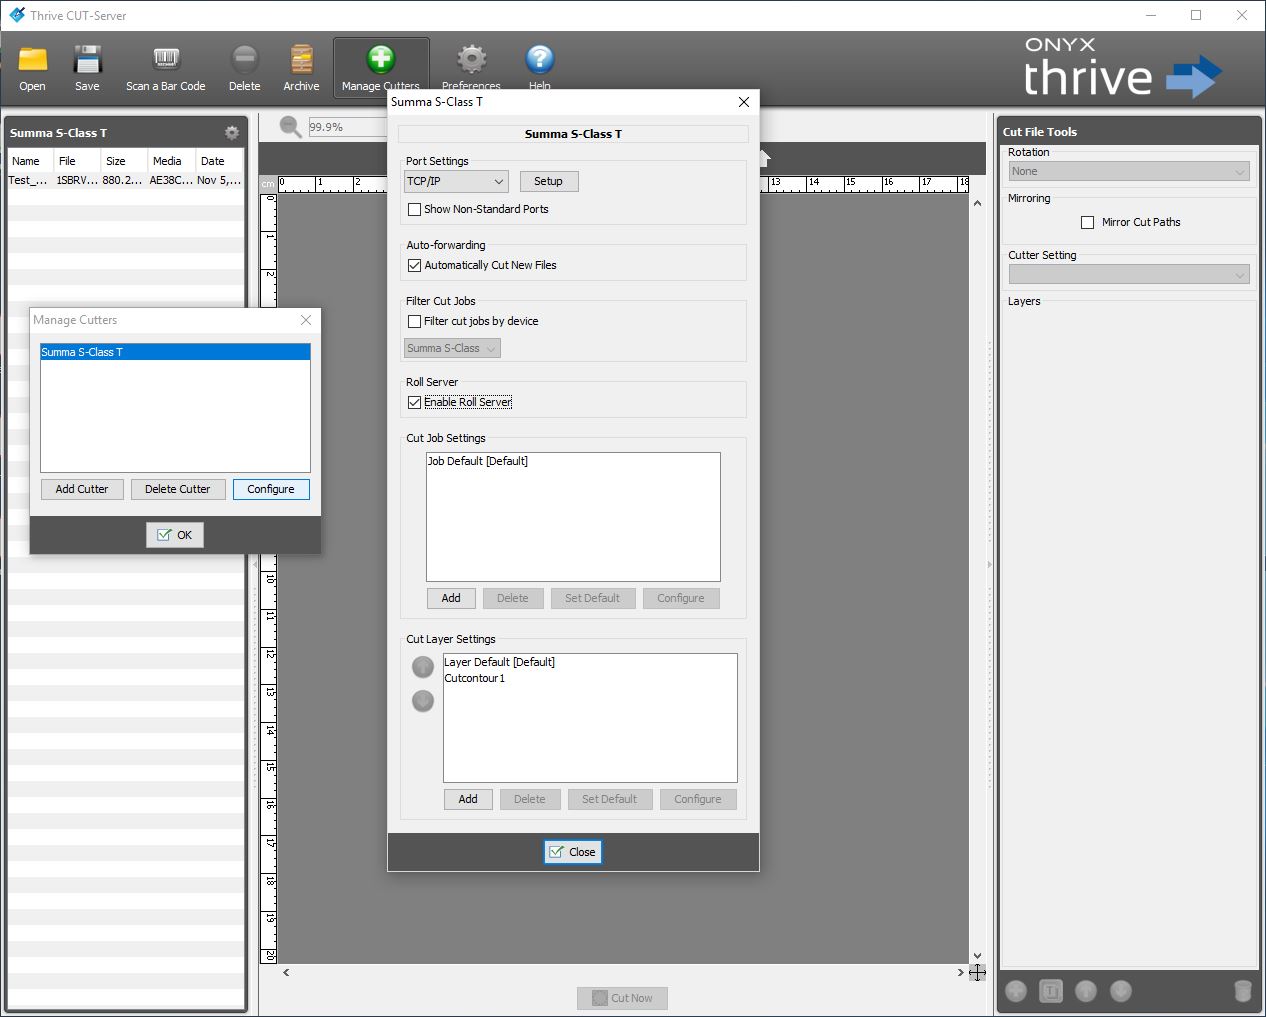Click the move-up arrow beside Cut Layer Settings list

423,667
